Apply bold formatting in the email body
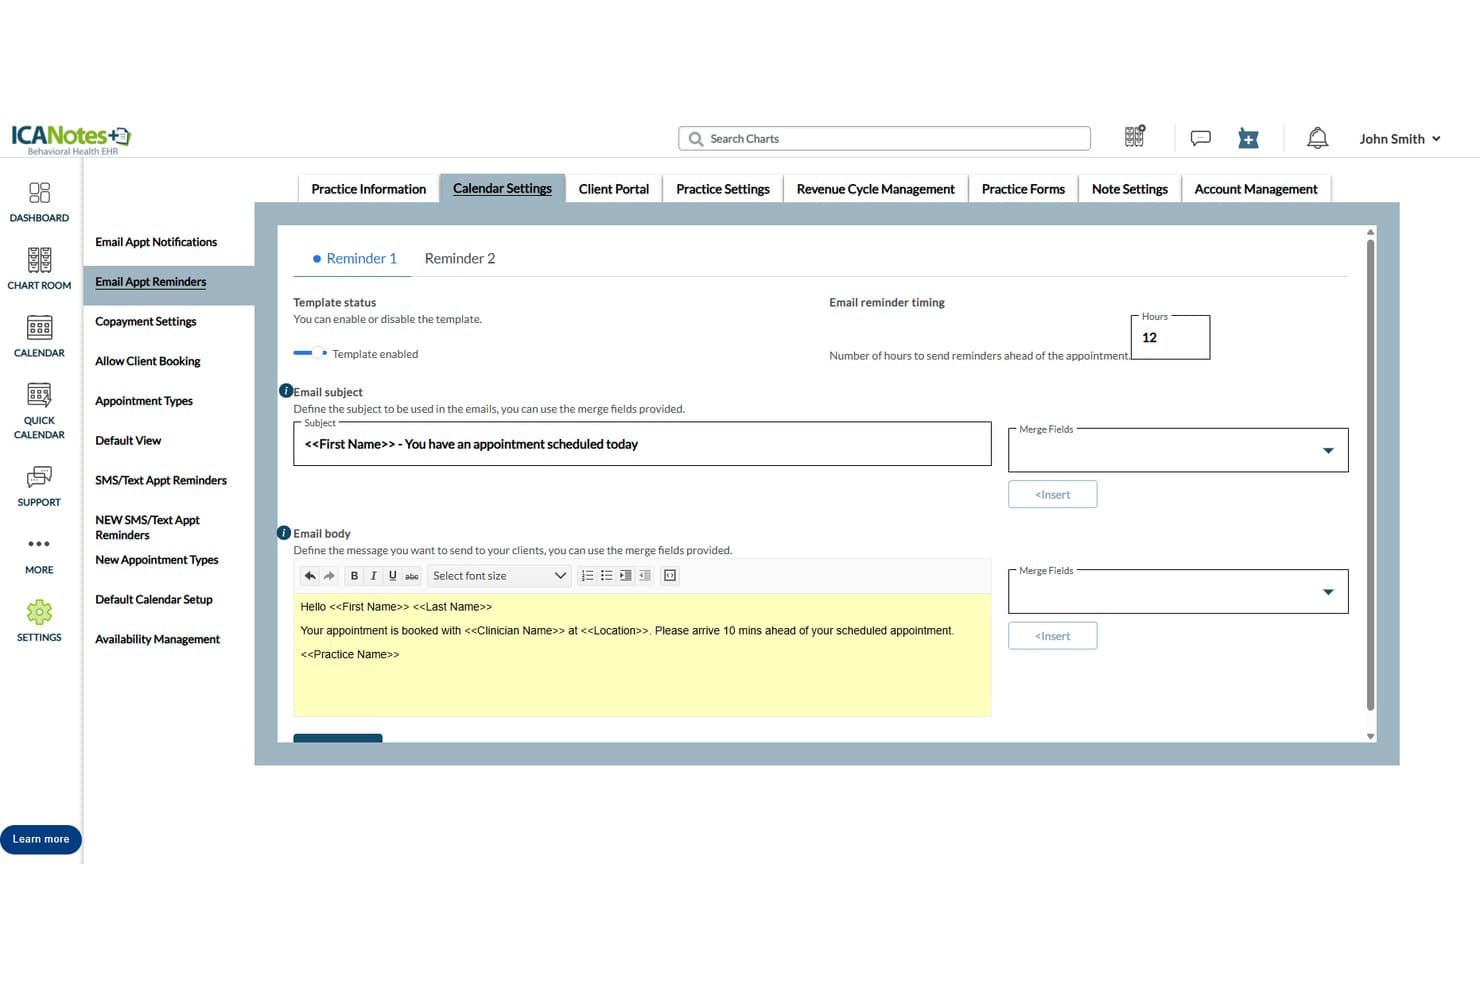1480x987 pixels. point(354,576)
